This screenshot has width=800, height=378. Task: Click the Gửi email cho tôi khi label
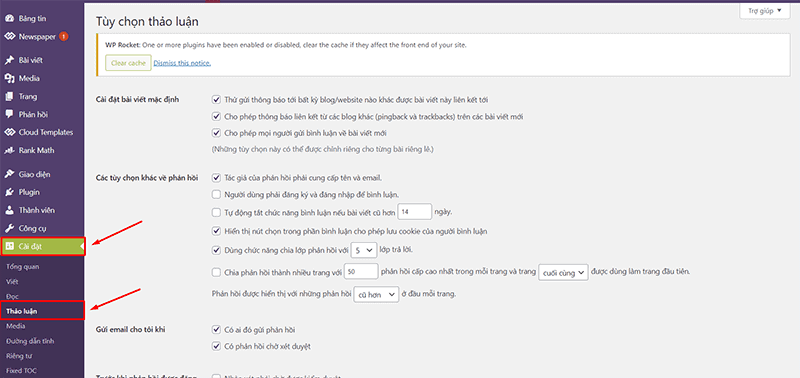[x=130, y=330]
